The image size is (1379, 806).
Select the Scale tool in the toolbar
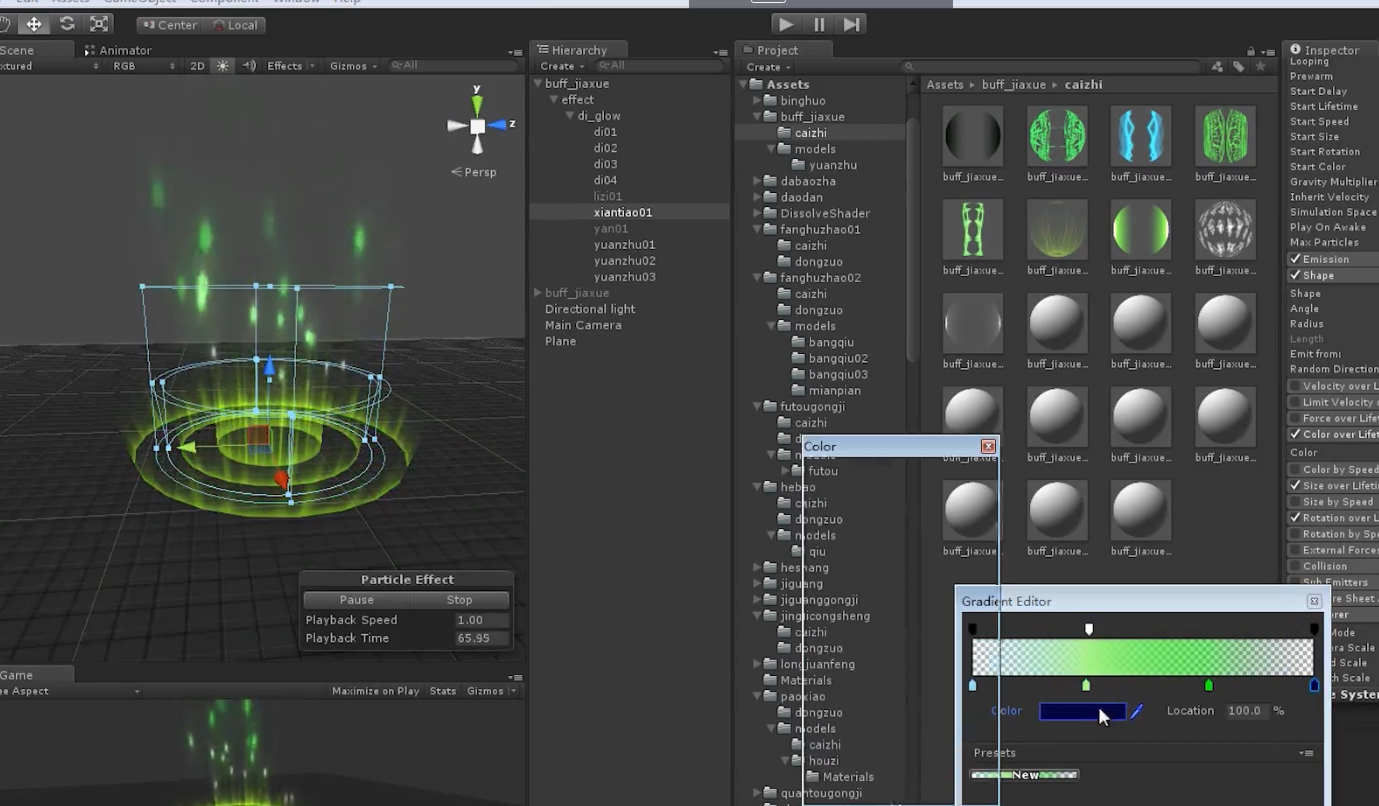coord(99,24)
